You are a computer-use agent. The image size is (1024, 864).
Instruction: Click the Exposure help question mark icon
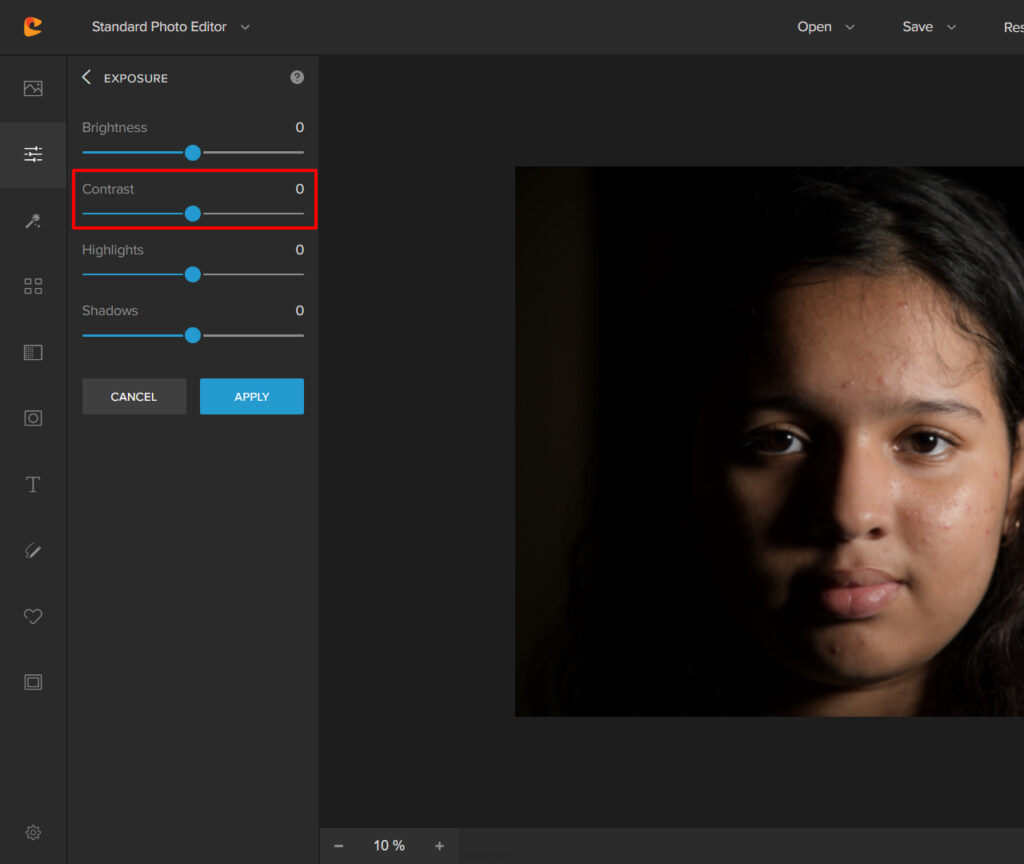297,77
